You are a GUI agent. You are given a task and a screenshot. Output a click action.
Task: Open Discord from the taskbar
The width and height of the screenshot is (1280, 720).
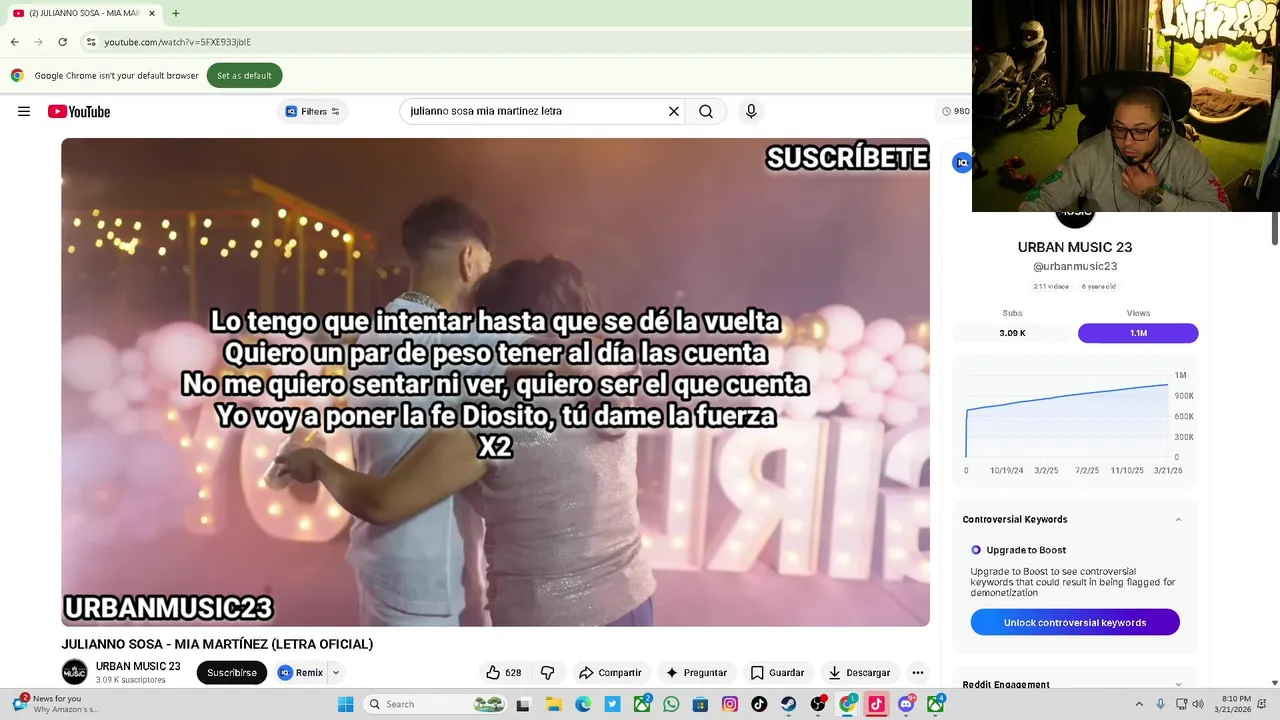pos(906,704)
